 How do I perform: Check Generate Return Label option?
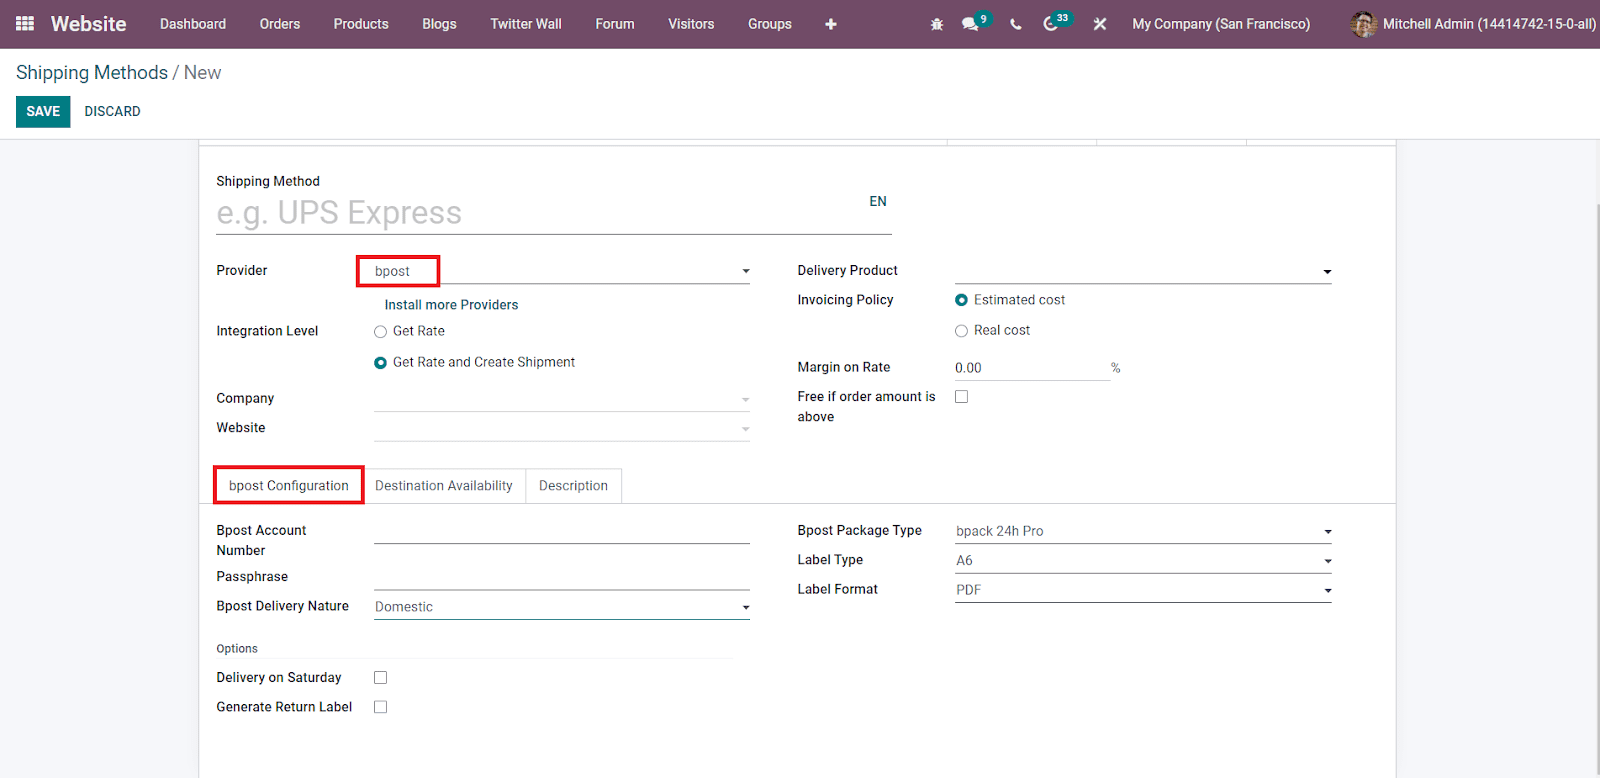(380, 707)
